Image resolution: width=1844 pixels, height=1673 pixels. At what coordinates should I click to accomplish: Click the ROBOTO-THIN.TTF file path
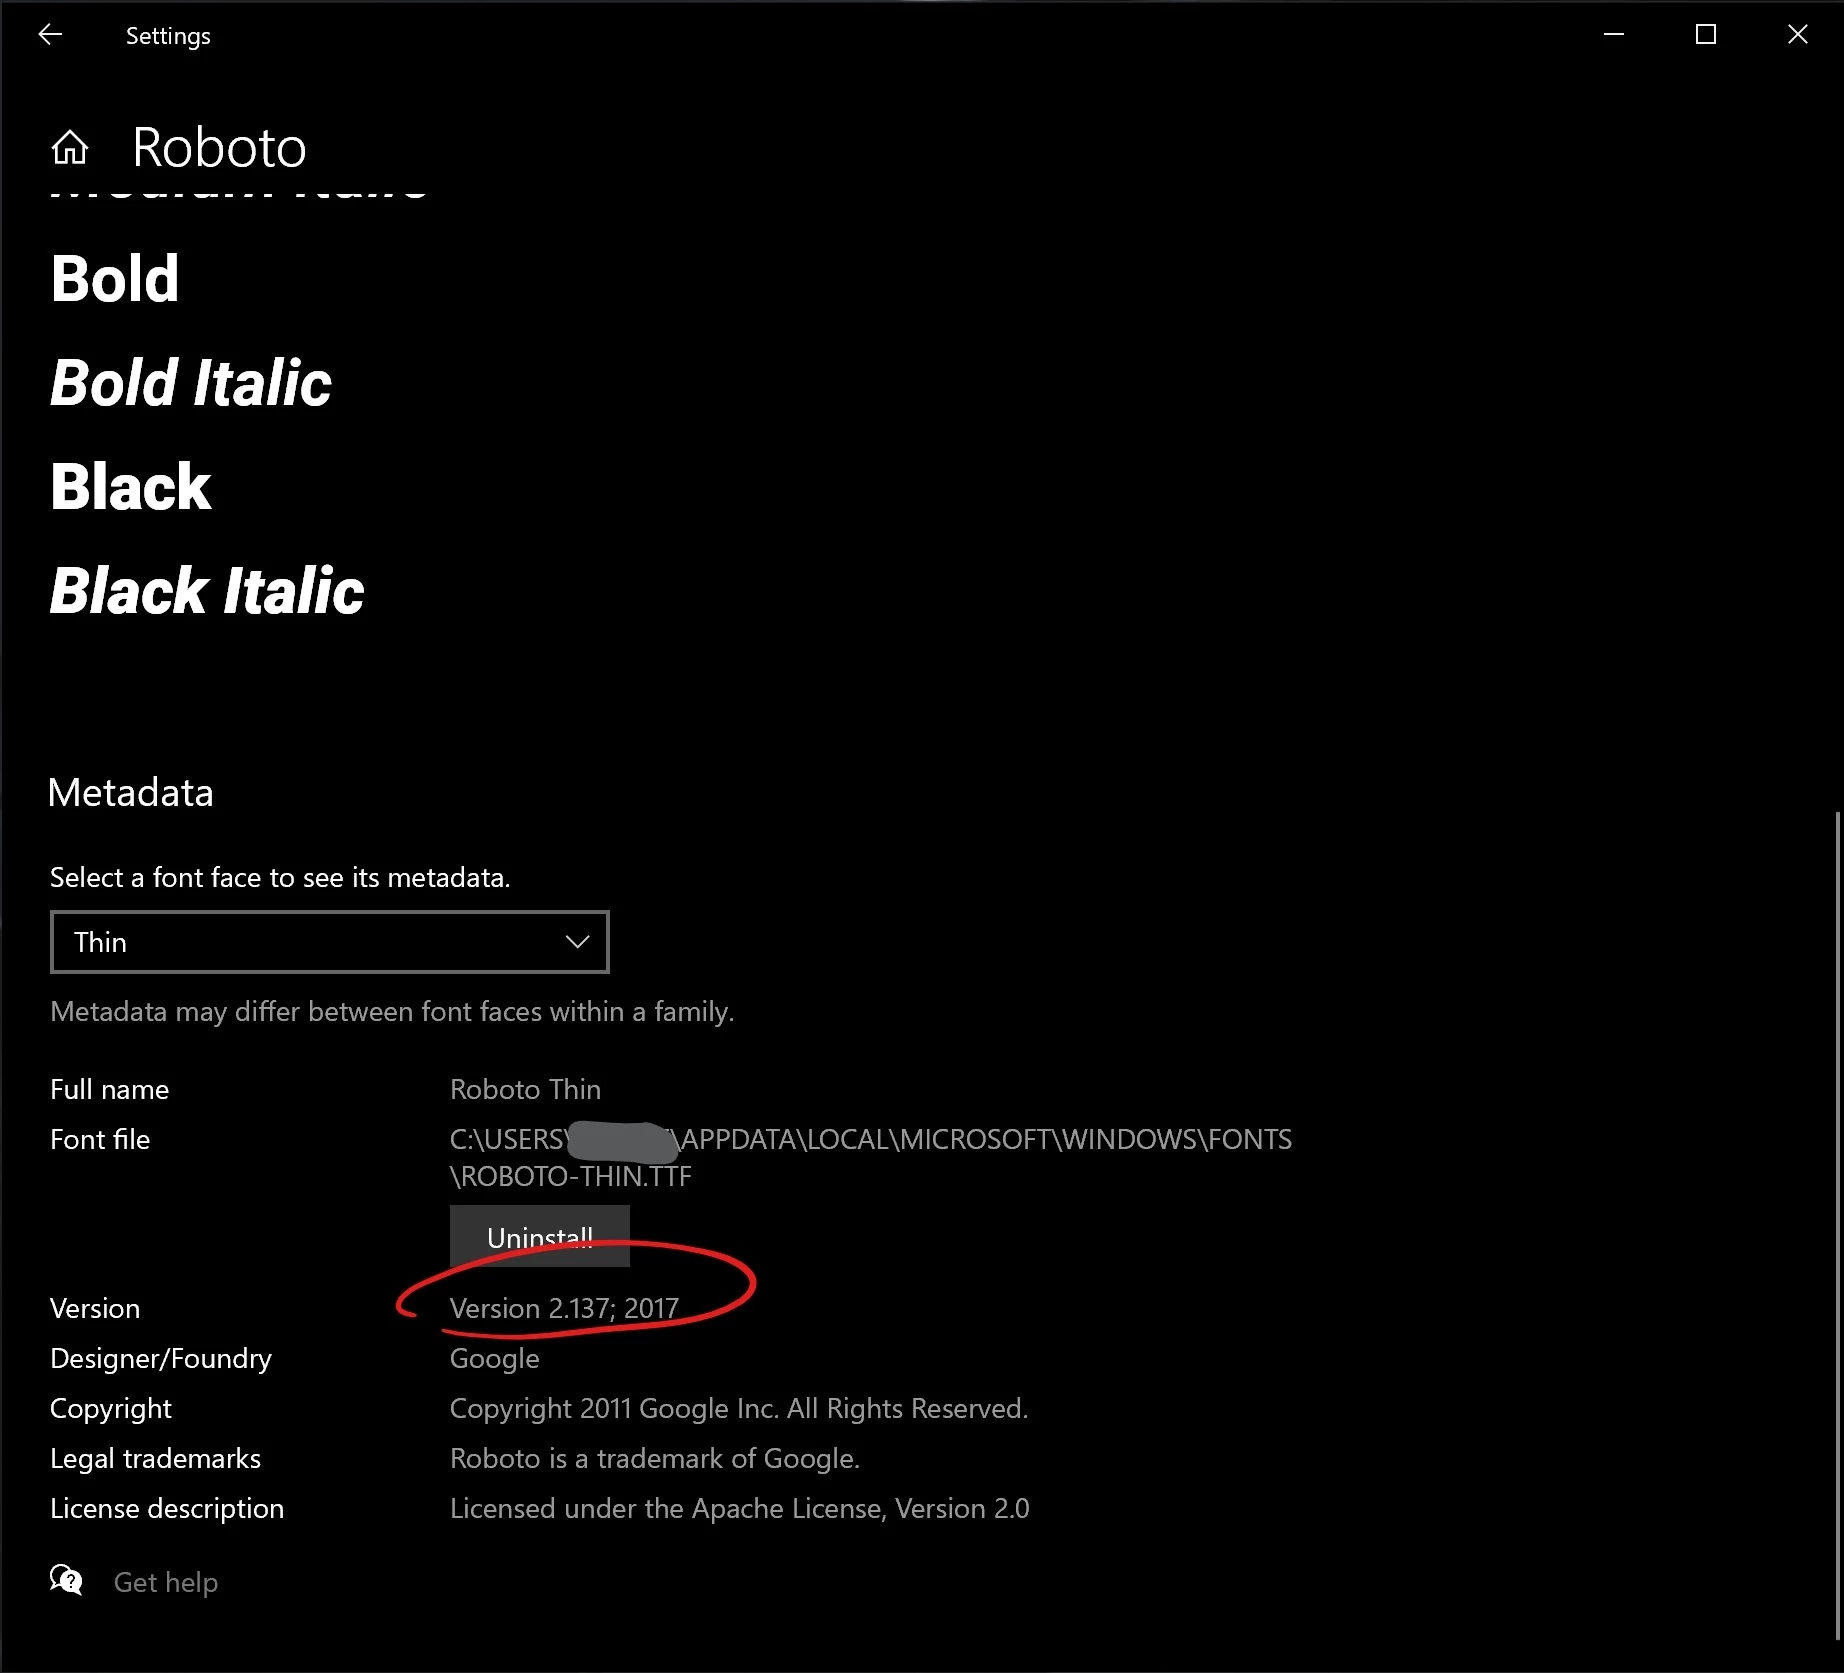(x=870, y=1157)
